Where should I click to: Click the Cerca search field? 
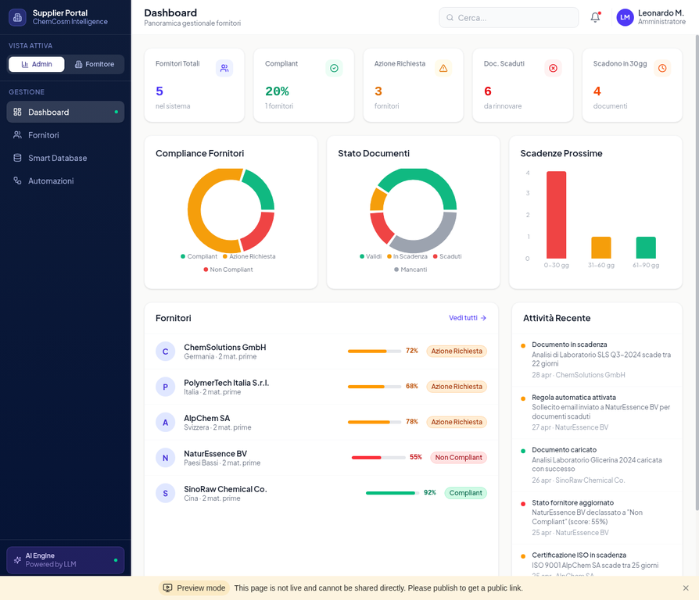click(x=509, y=18)
